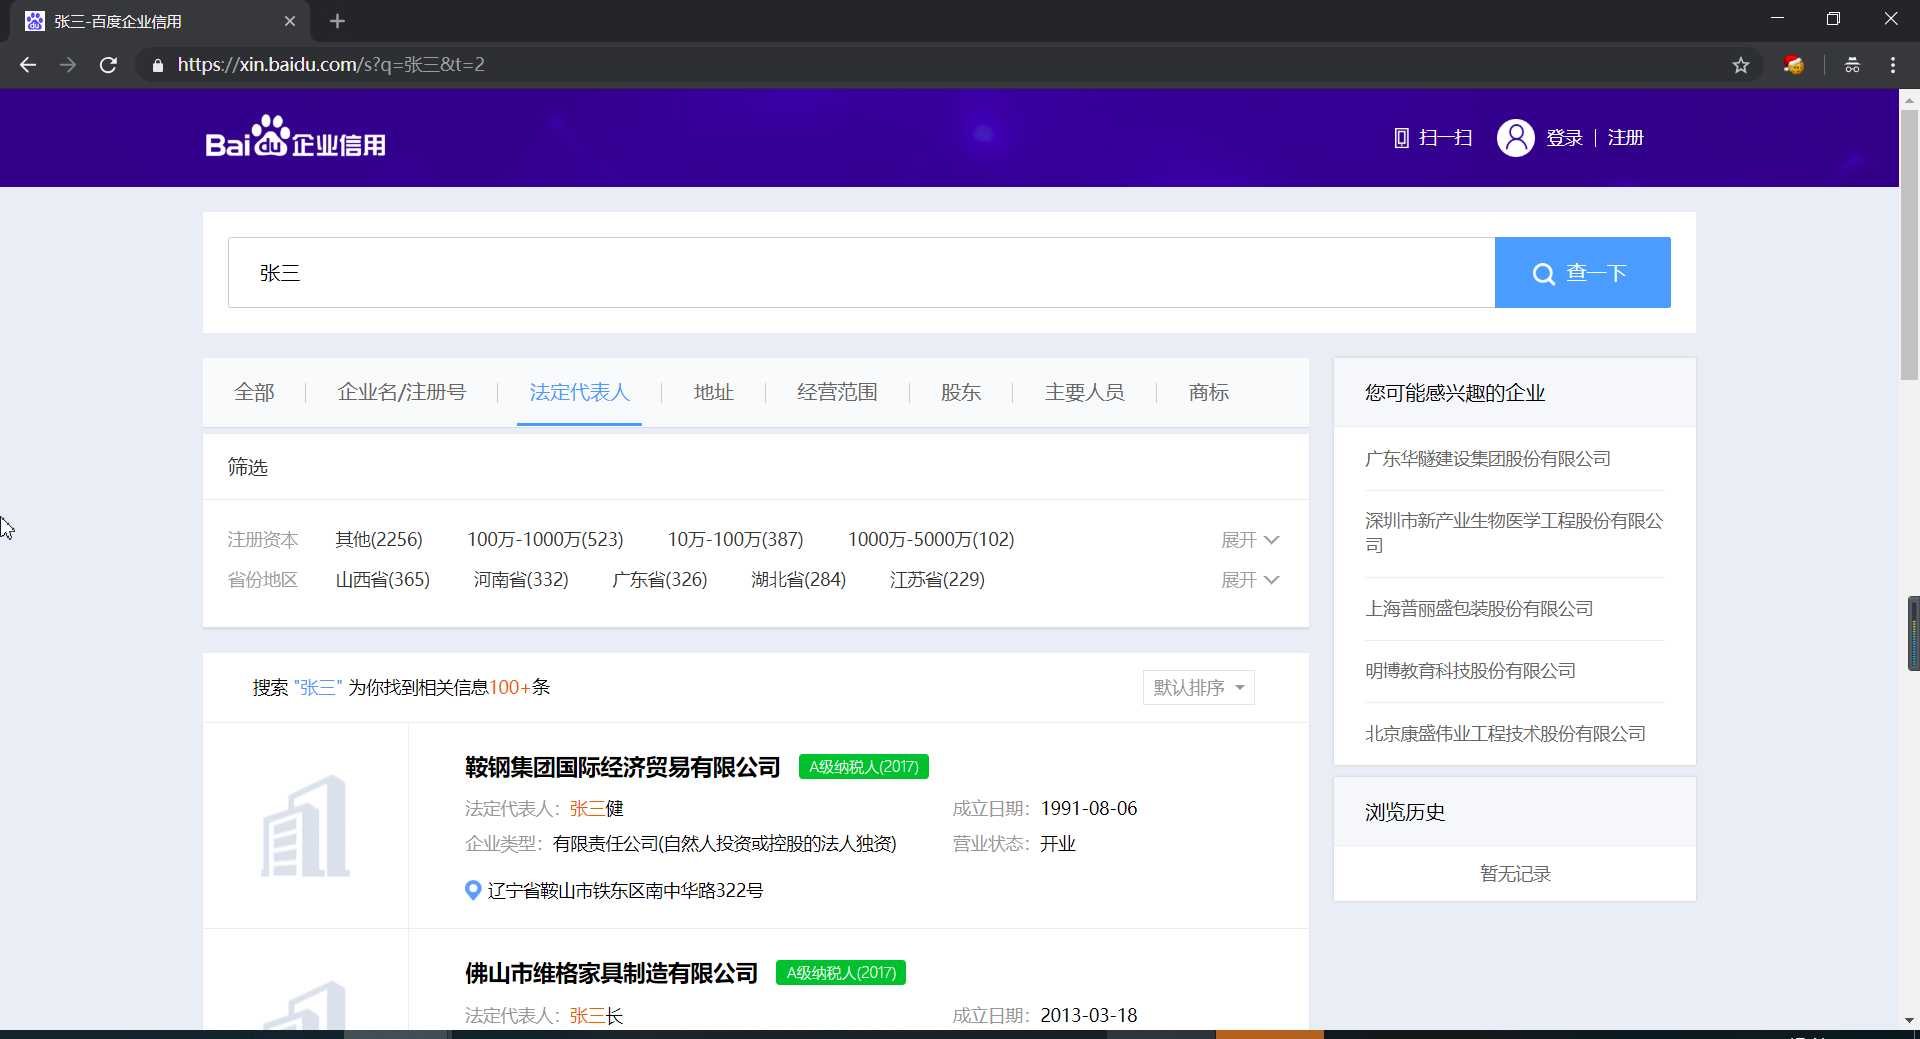This screenshot has height=1039, width=1920.
Task: Open 佛山市维格家具制造有限公司 result
Action: (611, 973)
